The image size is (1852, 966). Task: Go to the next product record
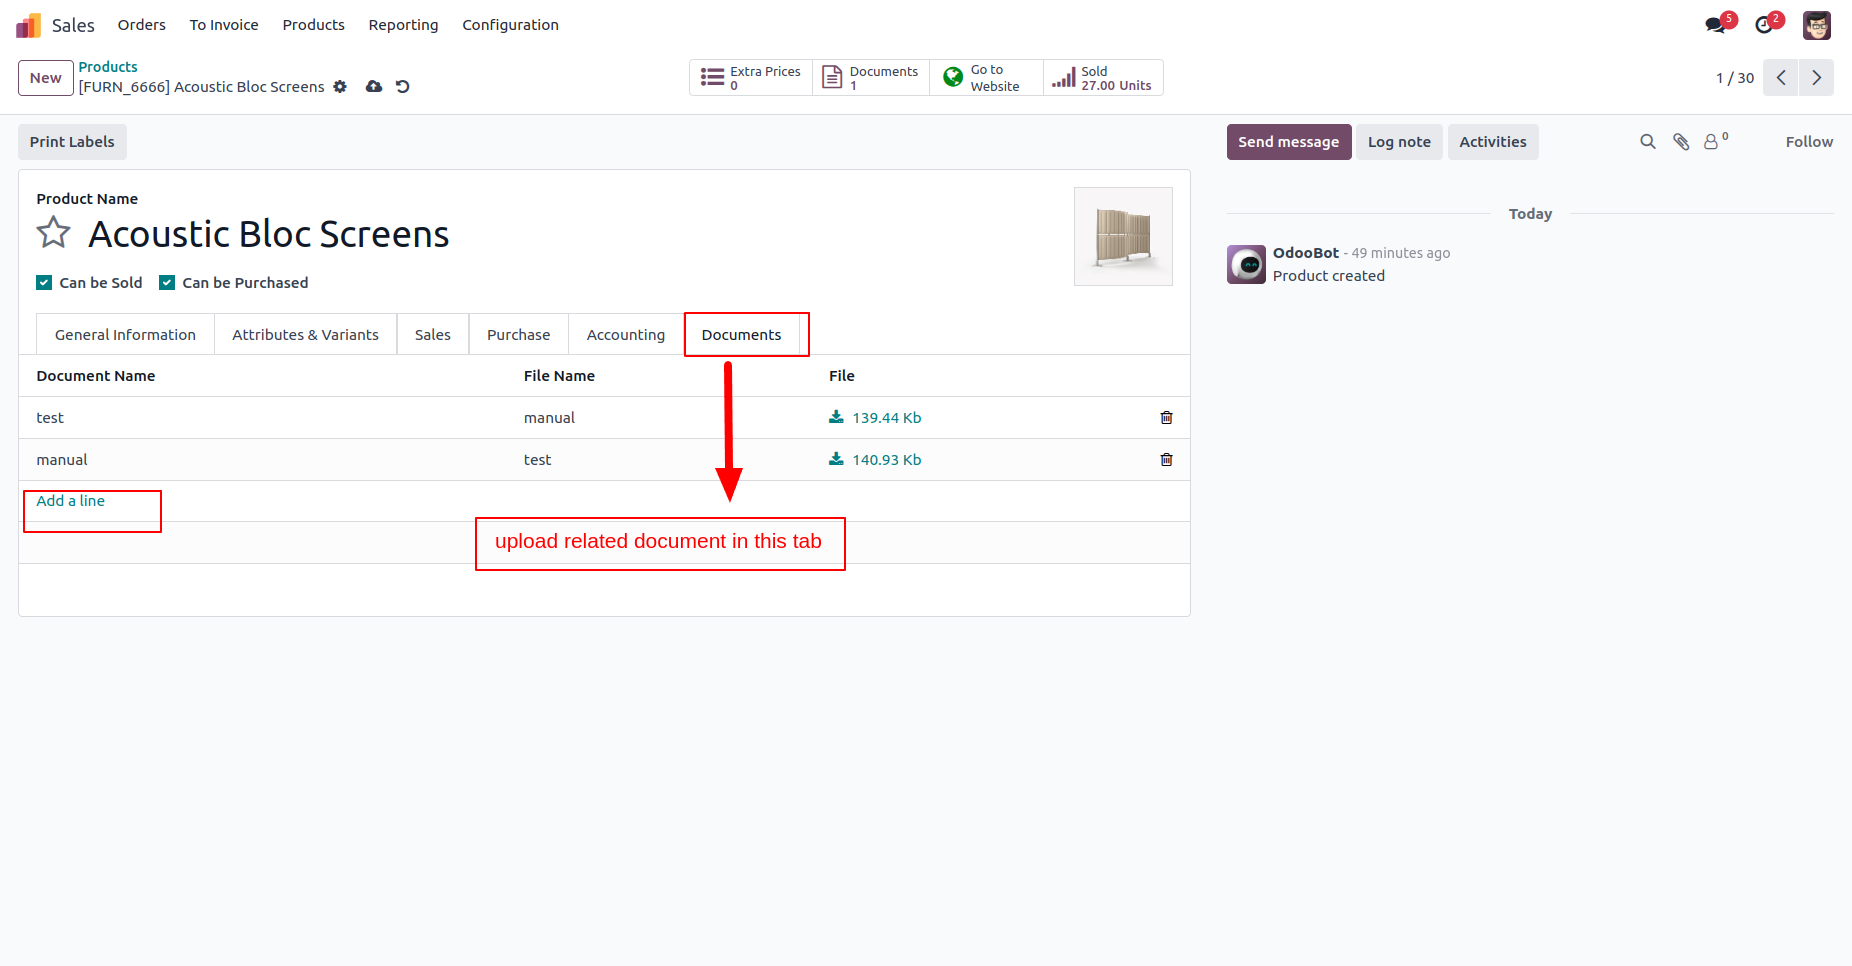click(x=1816, y=78)
